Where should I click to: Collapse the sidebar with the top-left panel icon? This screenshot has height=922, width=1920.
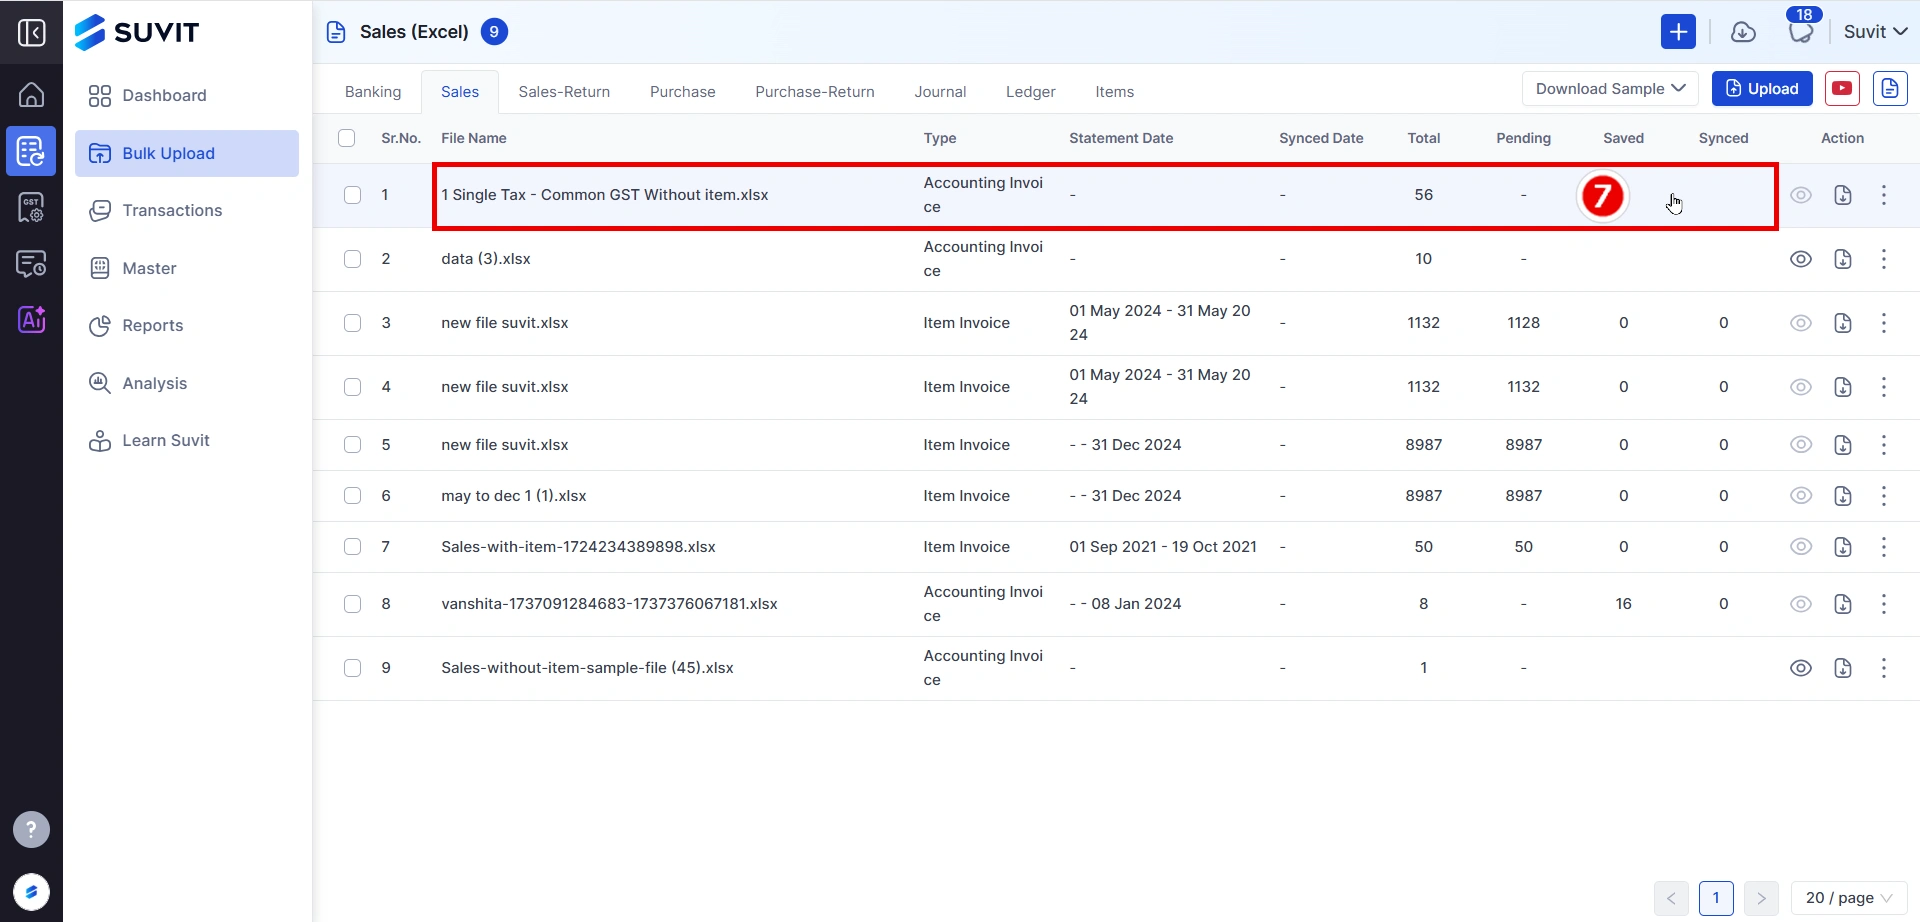(31, 33)
